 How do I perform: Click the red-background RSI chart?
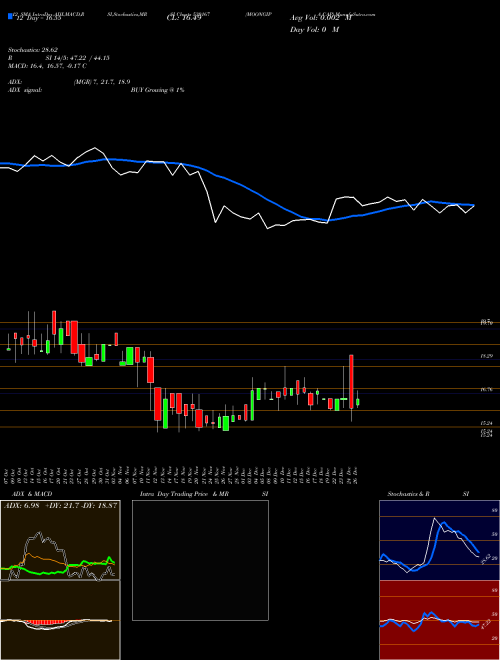coord(439,620)
